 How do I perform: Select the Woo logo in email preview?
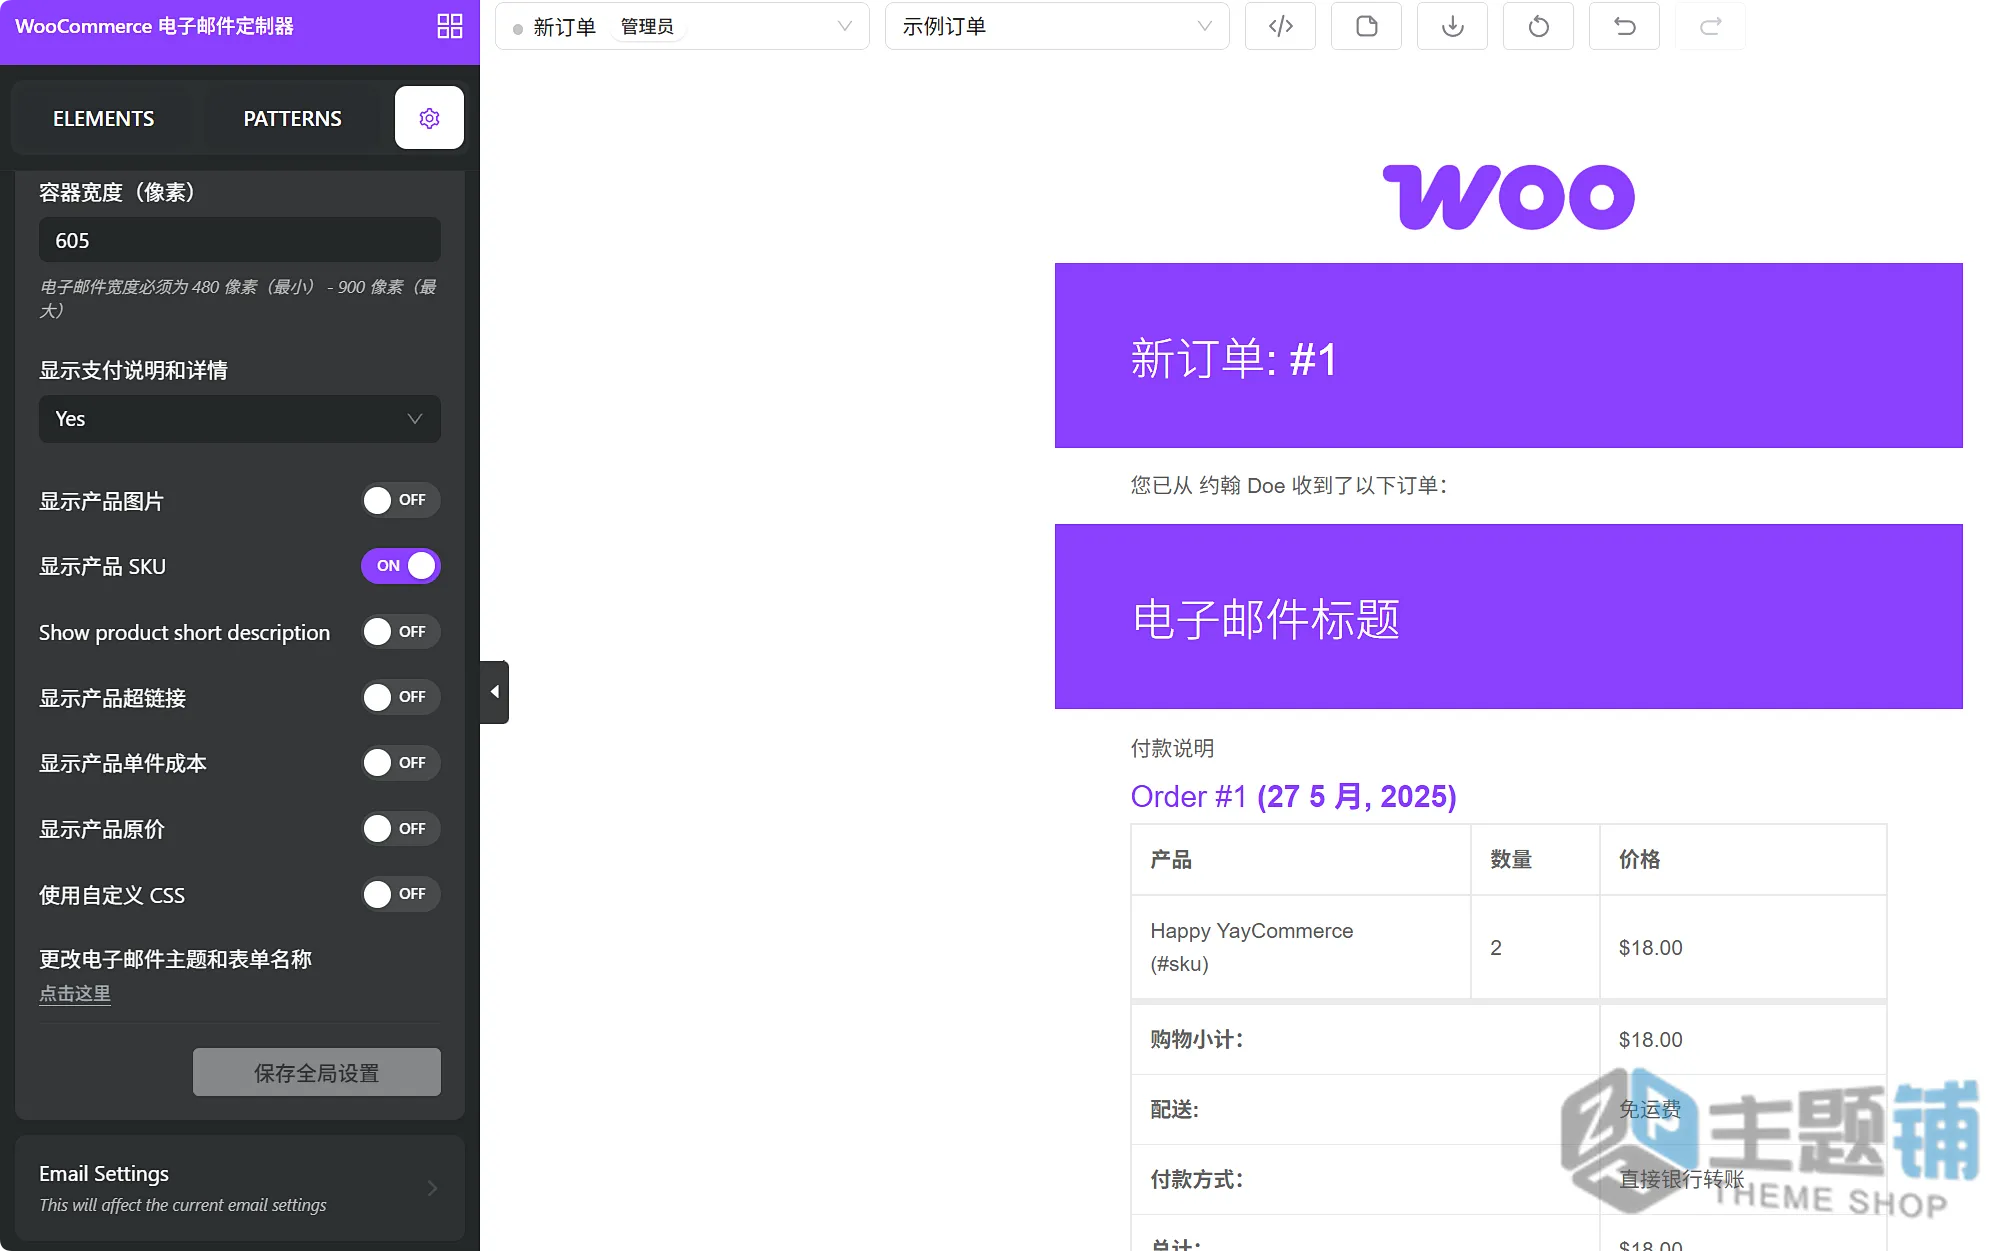pyautogui.click(x=1508, y=197)
